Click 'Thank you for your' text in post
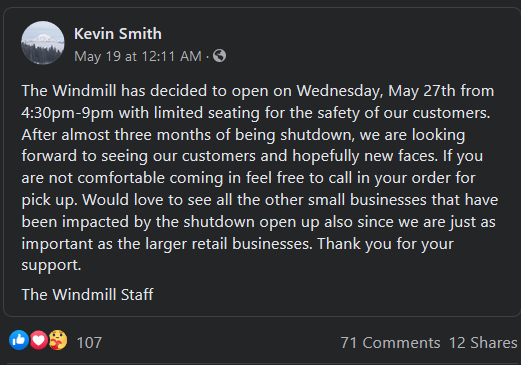Screen dimensions: 521x365 click(385, 244)
